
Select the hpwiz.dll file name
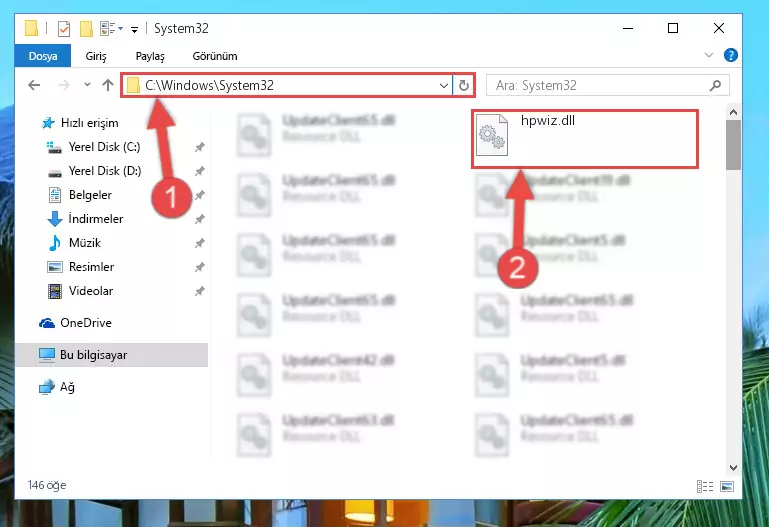click(548, 121)
